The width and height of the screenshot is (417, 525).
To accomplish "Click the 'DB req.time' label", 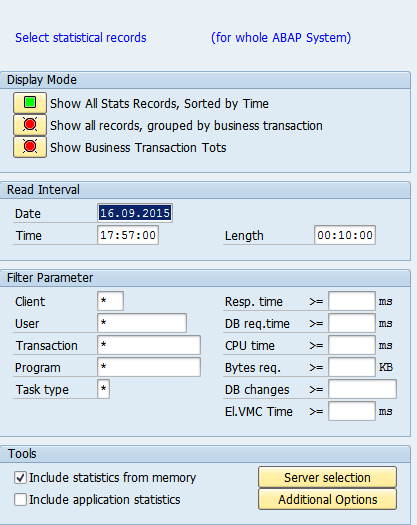I will (257, 324).
